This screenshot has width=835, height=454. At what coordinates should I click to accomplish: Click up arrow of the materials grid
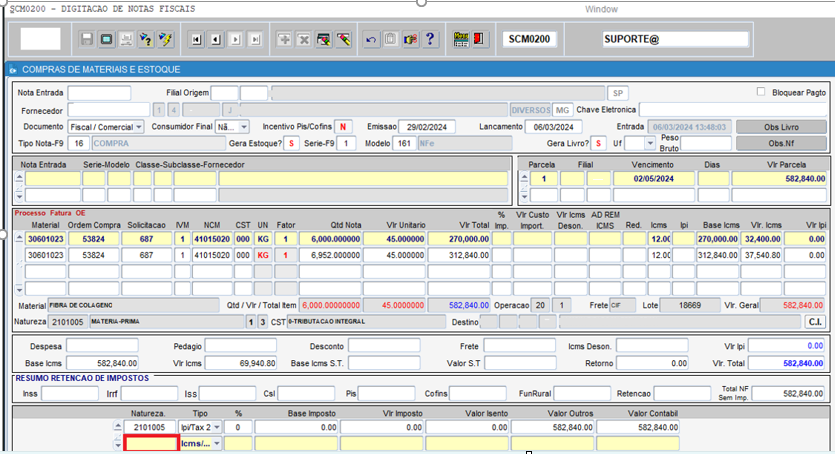click(x=19, y=238)
